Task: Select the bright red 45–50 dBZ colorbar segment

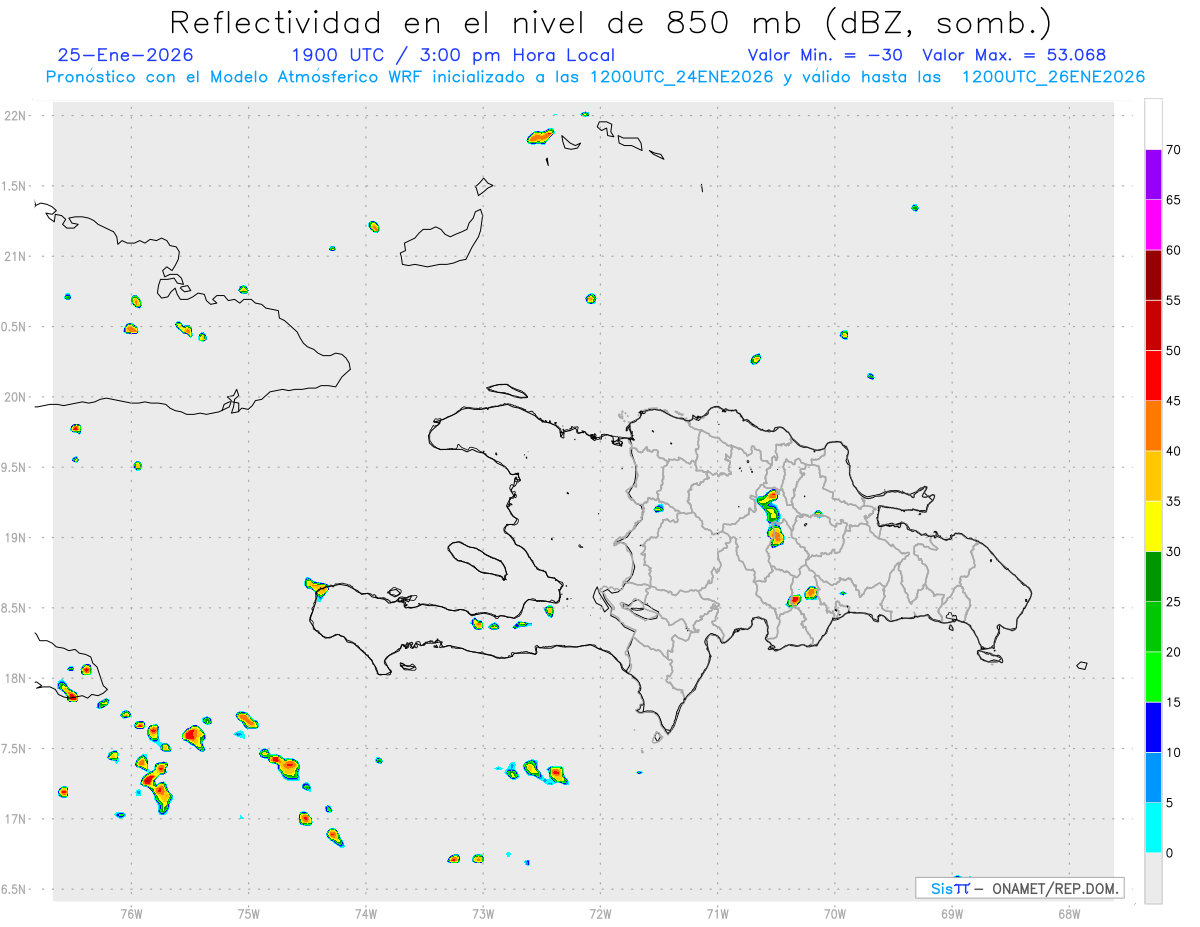Action: tap(1153, 376)
